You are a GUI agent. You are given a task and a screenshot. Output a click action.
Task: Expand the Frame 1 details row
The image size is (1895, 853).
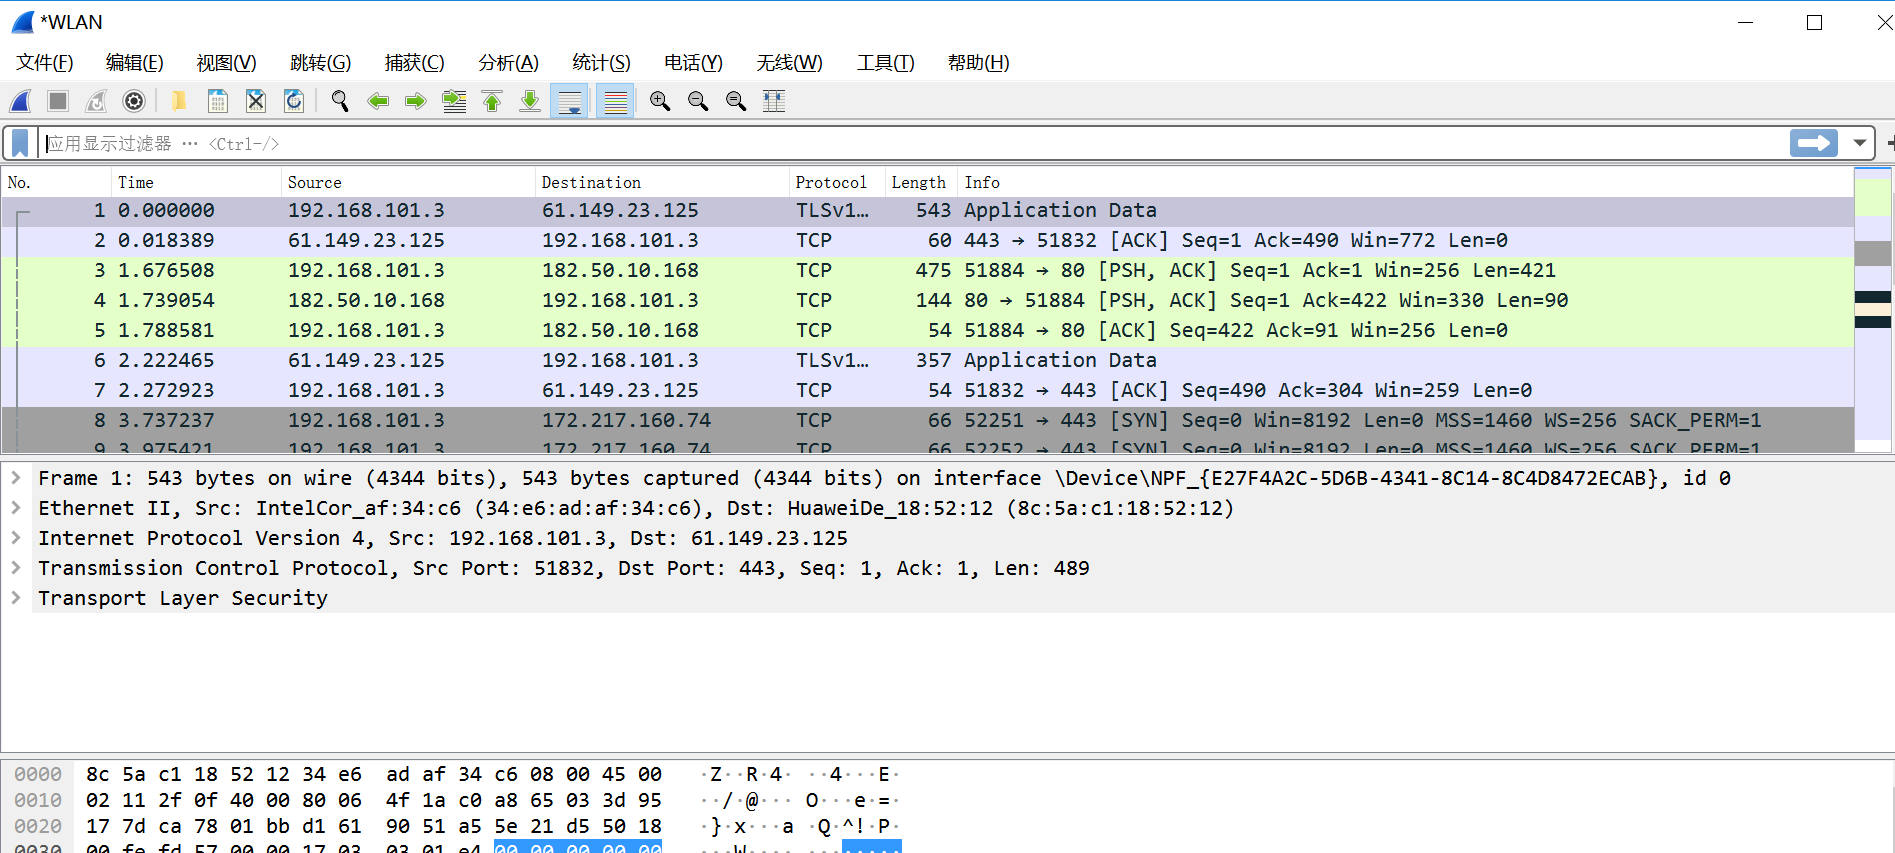tap(16, 478)
